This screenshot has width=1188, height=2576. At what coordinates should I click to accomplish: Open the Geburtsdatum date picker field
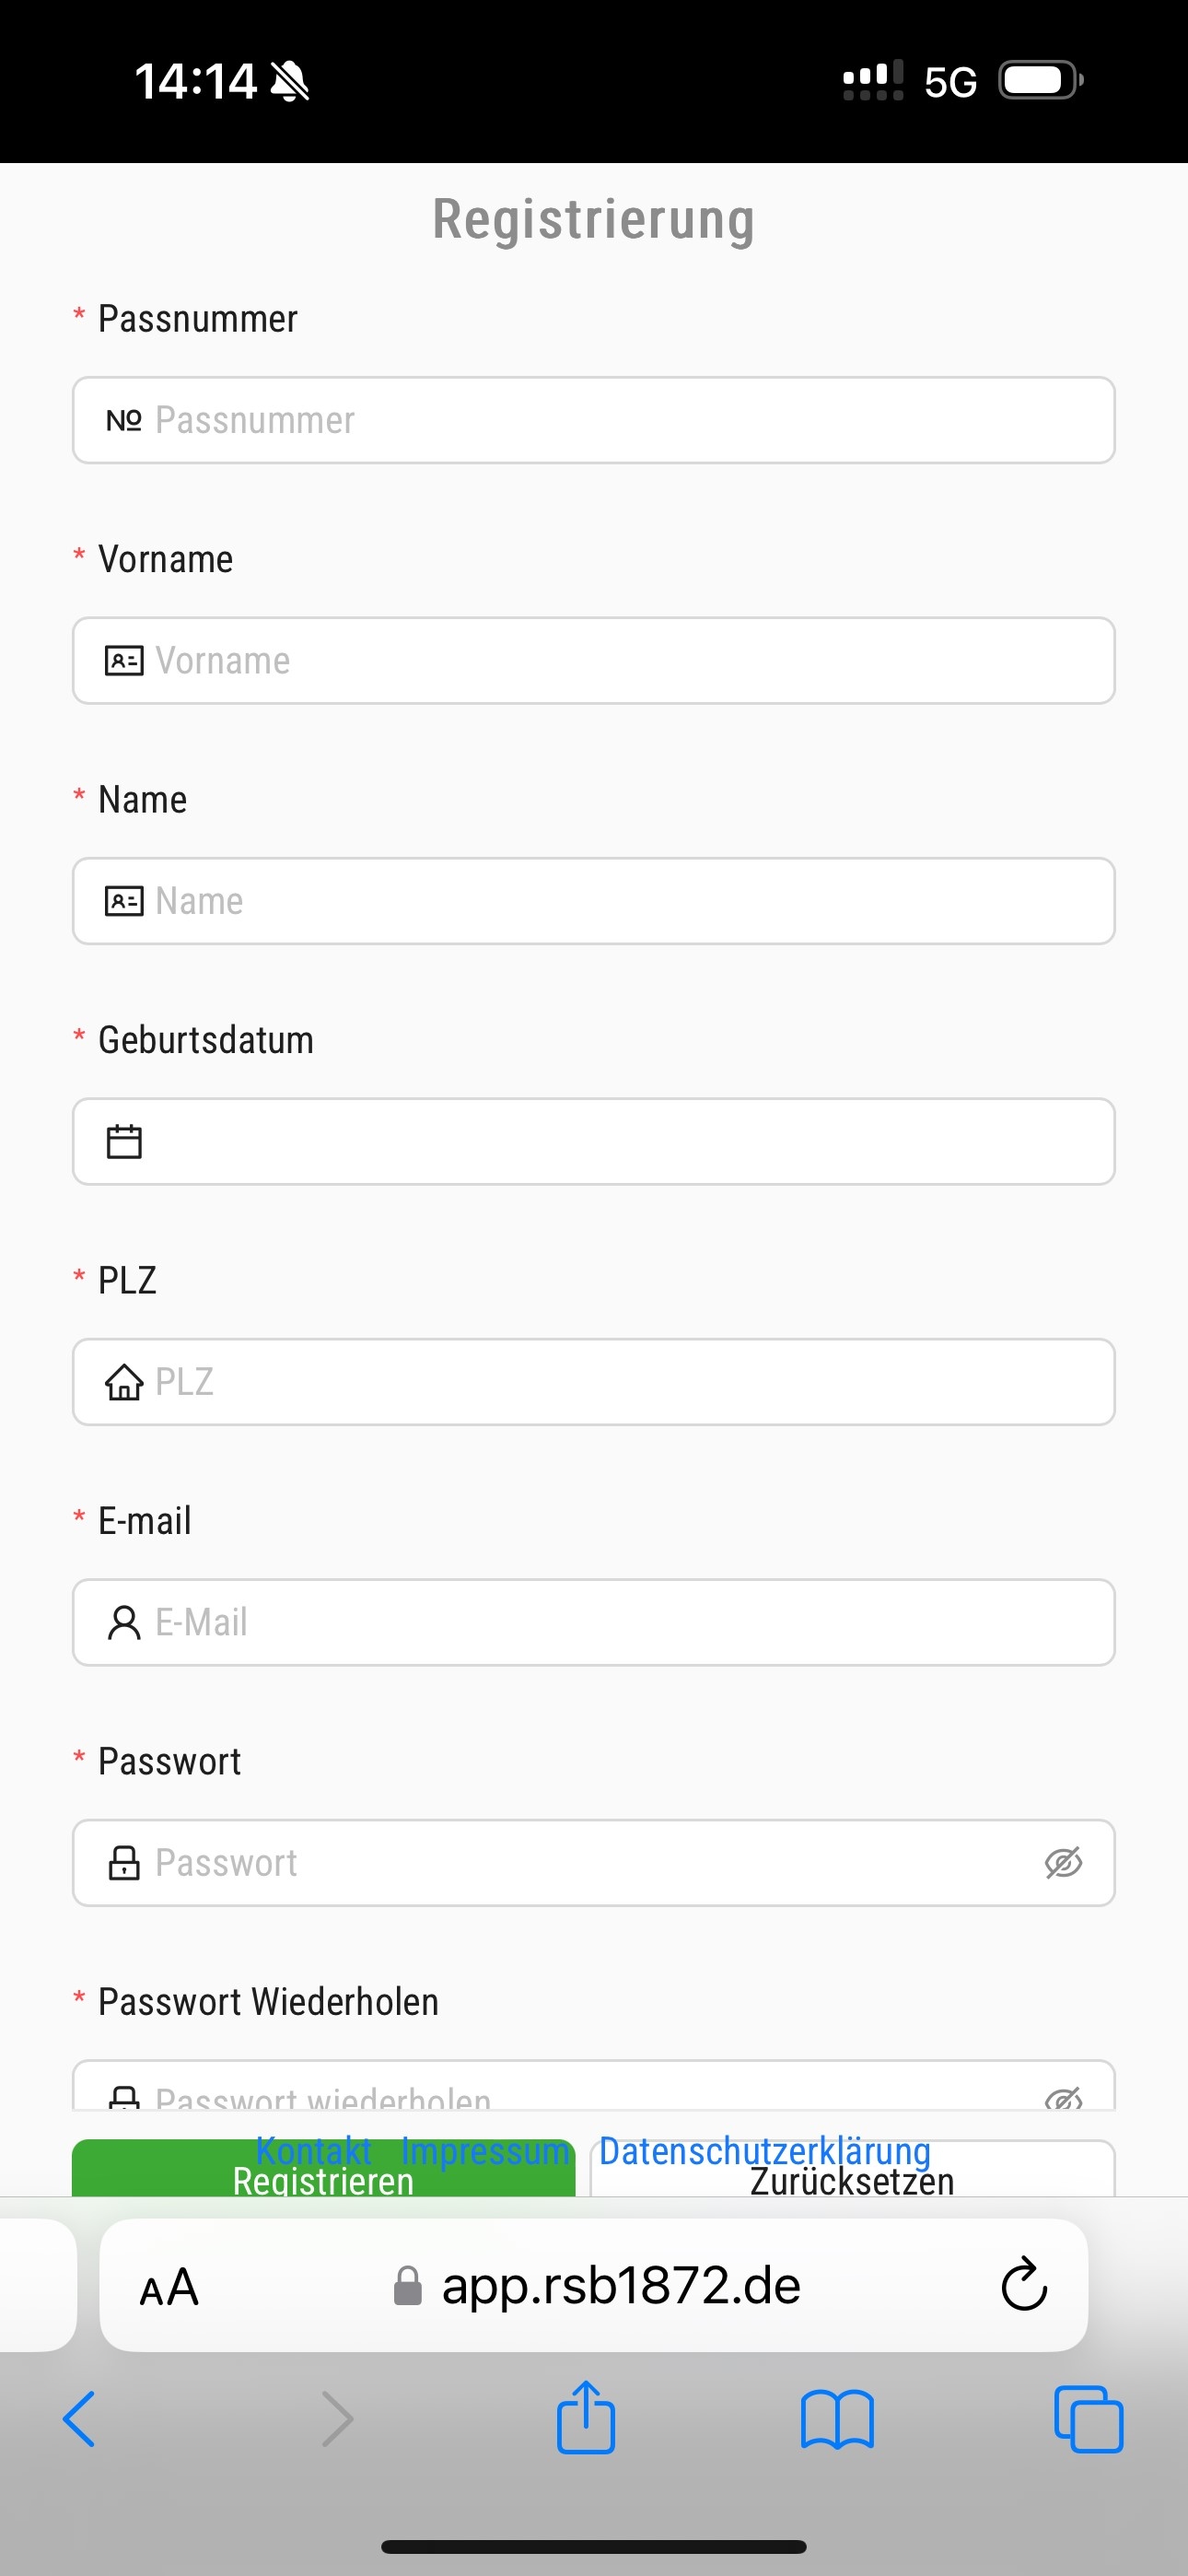pos(594,1141)
